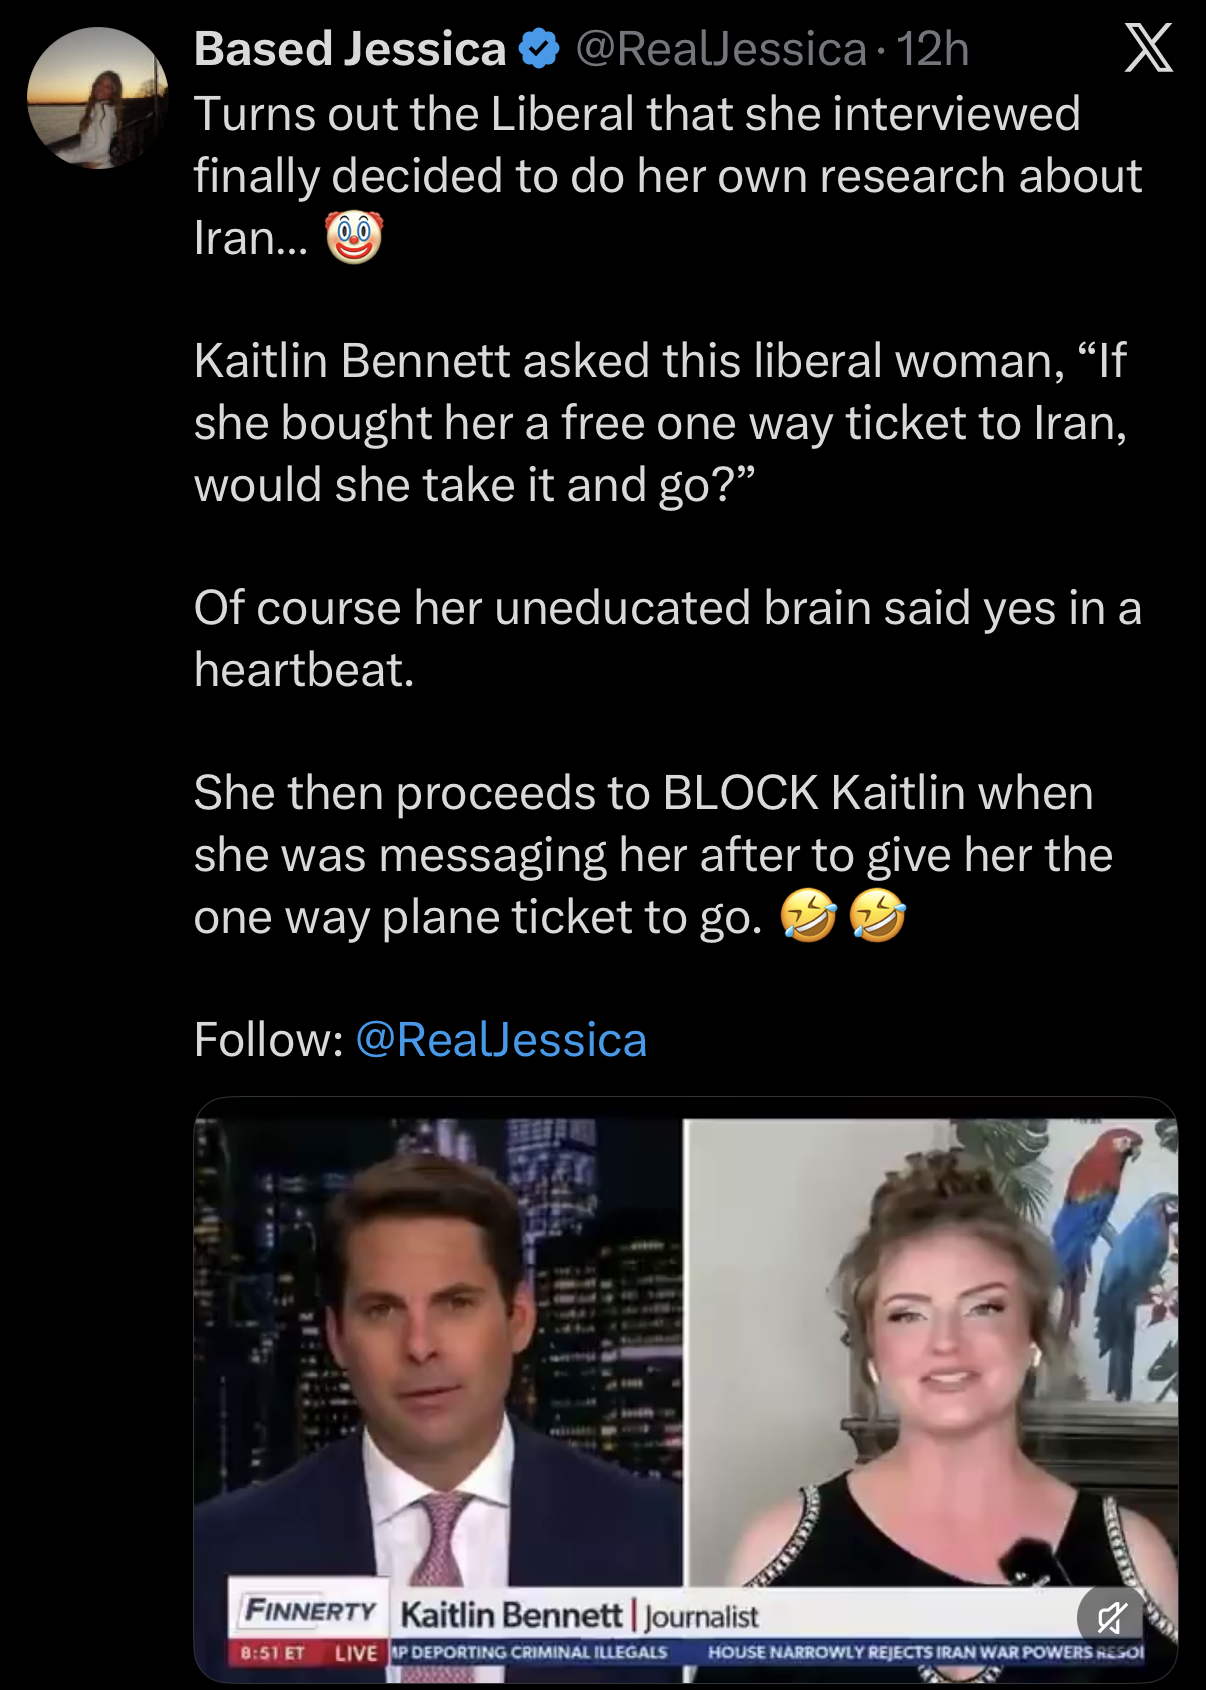Follow the blue @RealJessica mention link
This screenshot has height=1690, width=1206.
click(x=501, y=1040)
